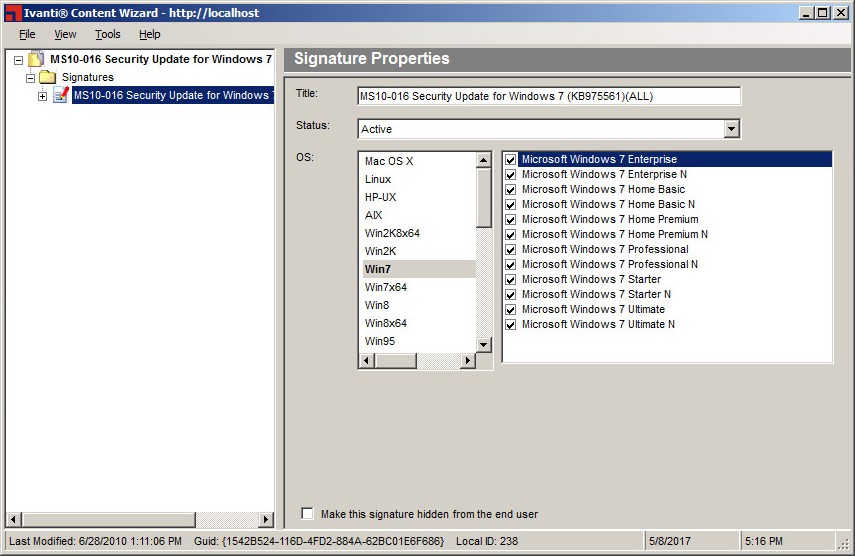Select Win7 in OS list

pyautogui.click(x=418, y=269)
